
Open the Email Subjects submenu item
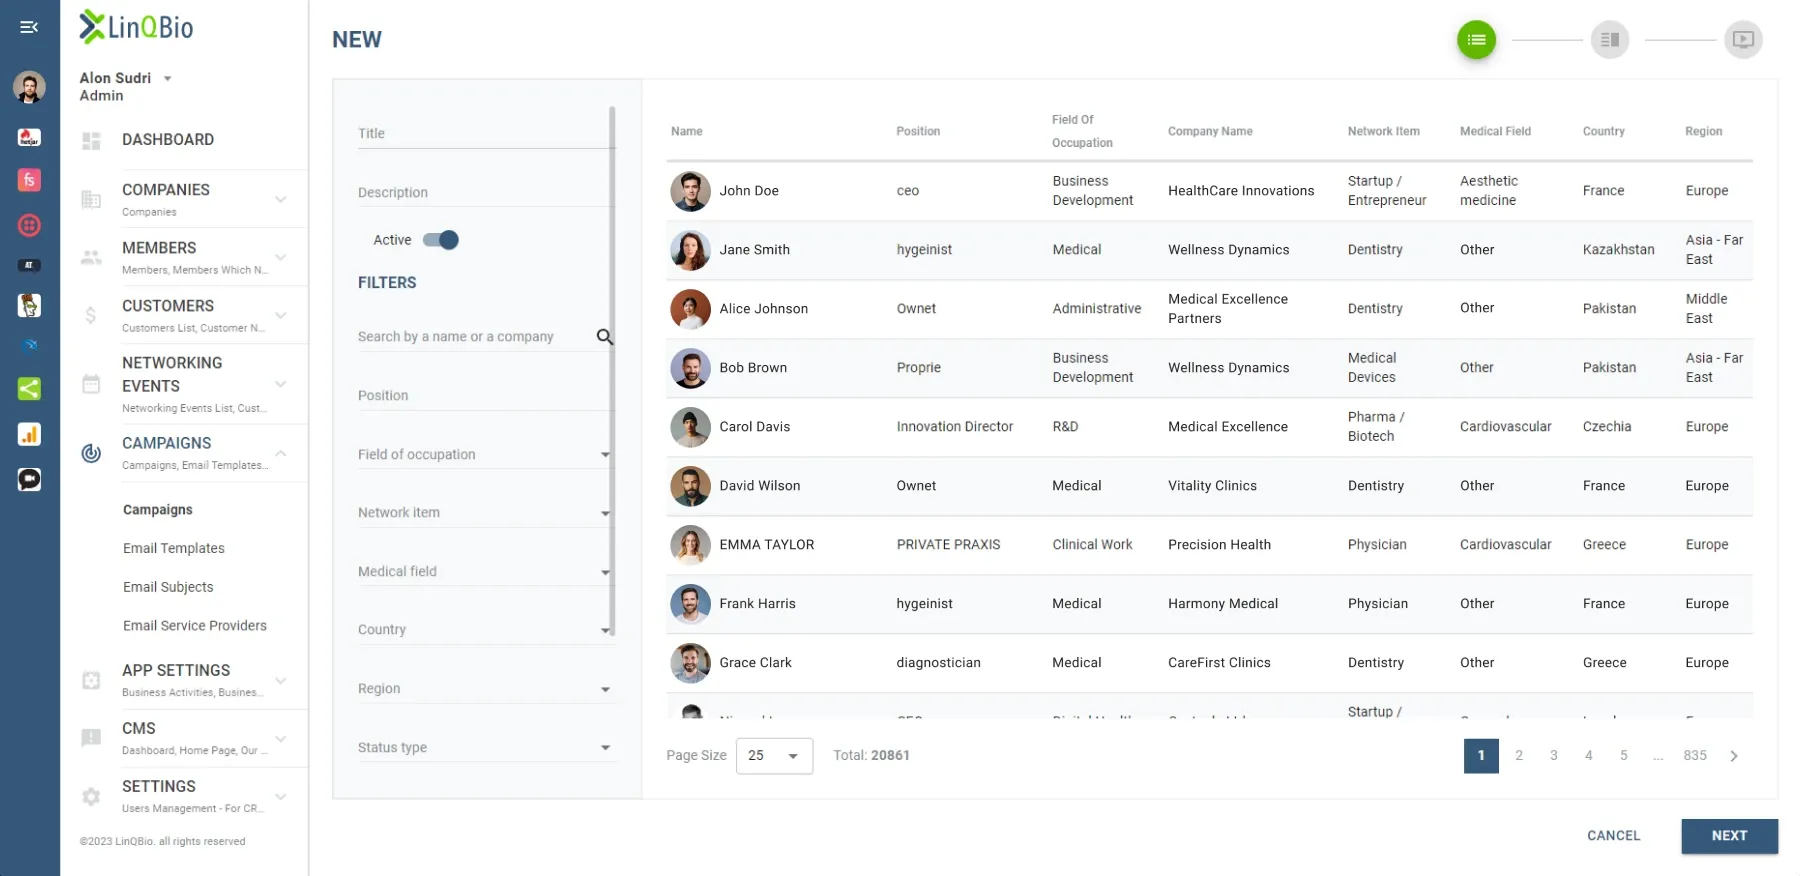click(168, 587)
